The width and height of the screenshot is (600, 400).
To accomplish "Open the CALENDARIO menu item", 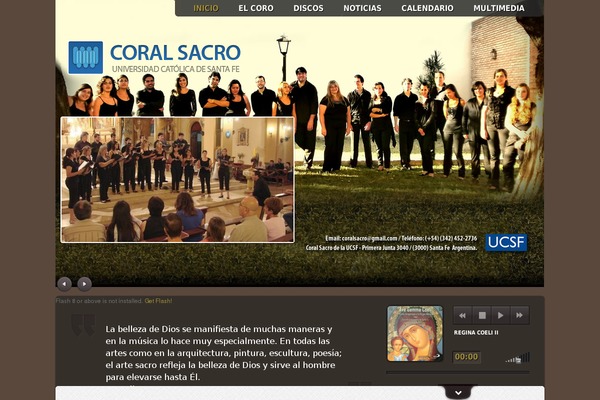I will 427,8.
